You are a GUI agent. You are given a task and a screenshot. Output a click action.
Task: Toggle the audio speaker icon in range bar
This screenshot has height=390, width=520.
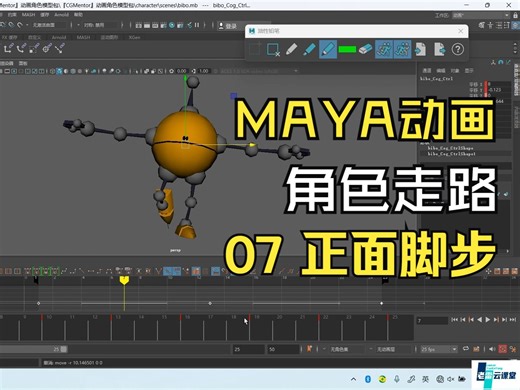492,349
